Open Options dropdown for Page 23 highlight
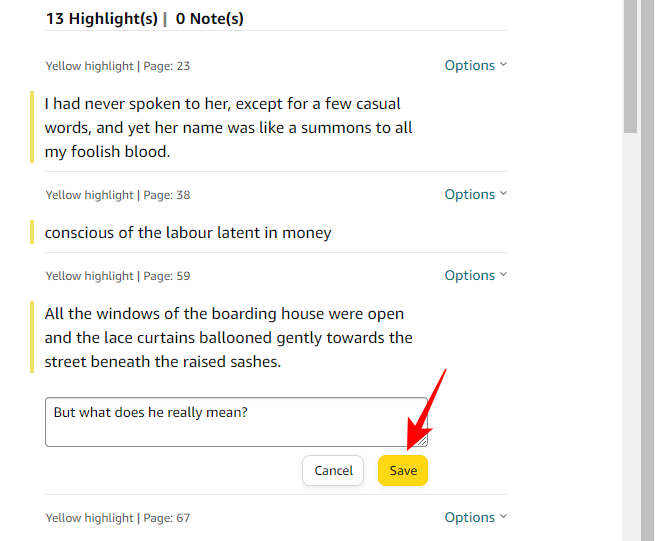The image size is (655, 541). (475, 66)
